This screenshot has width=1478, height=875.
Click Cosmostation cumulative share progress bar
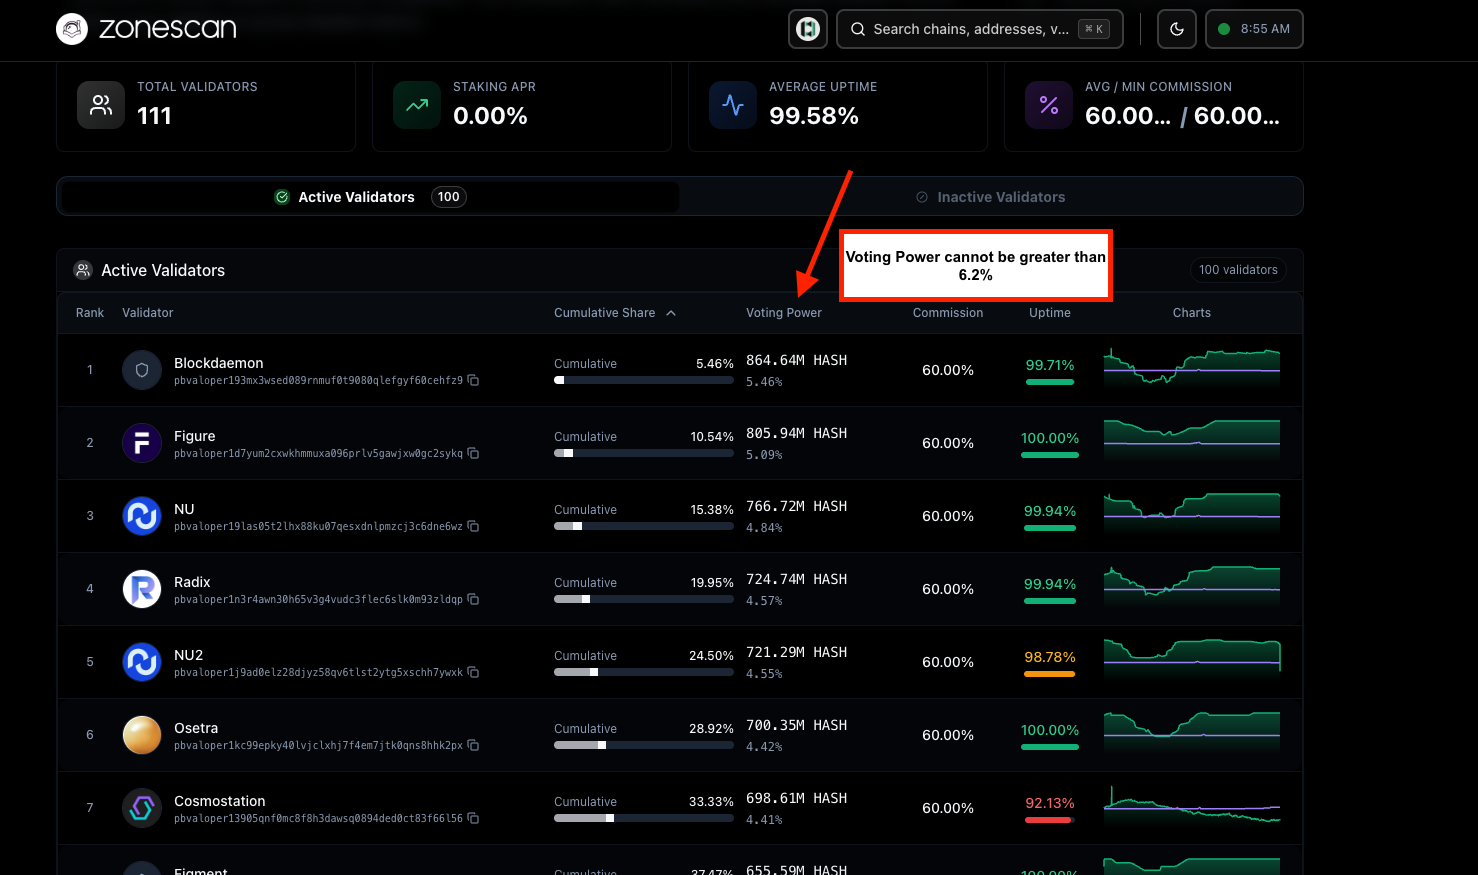click(644, 818)
